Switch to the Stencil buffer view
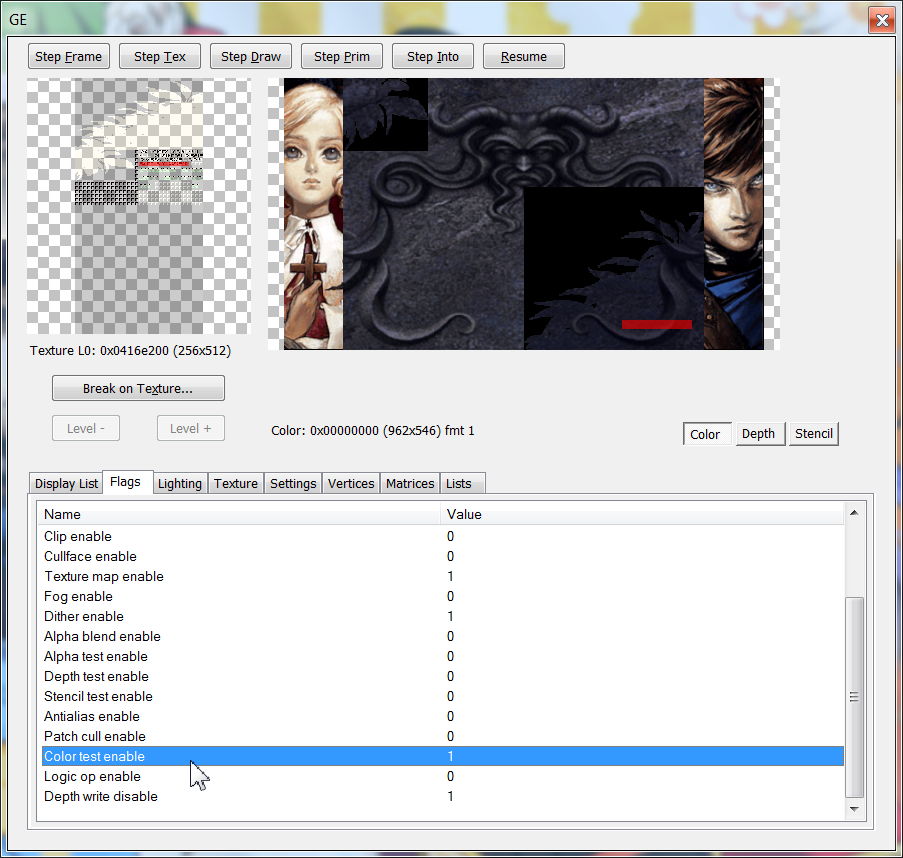Viewport: 903px width, 858px height. point(813,434)
